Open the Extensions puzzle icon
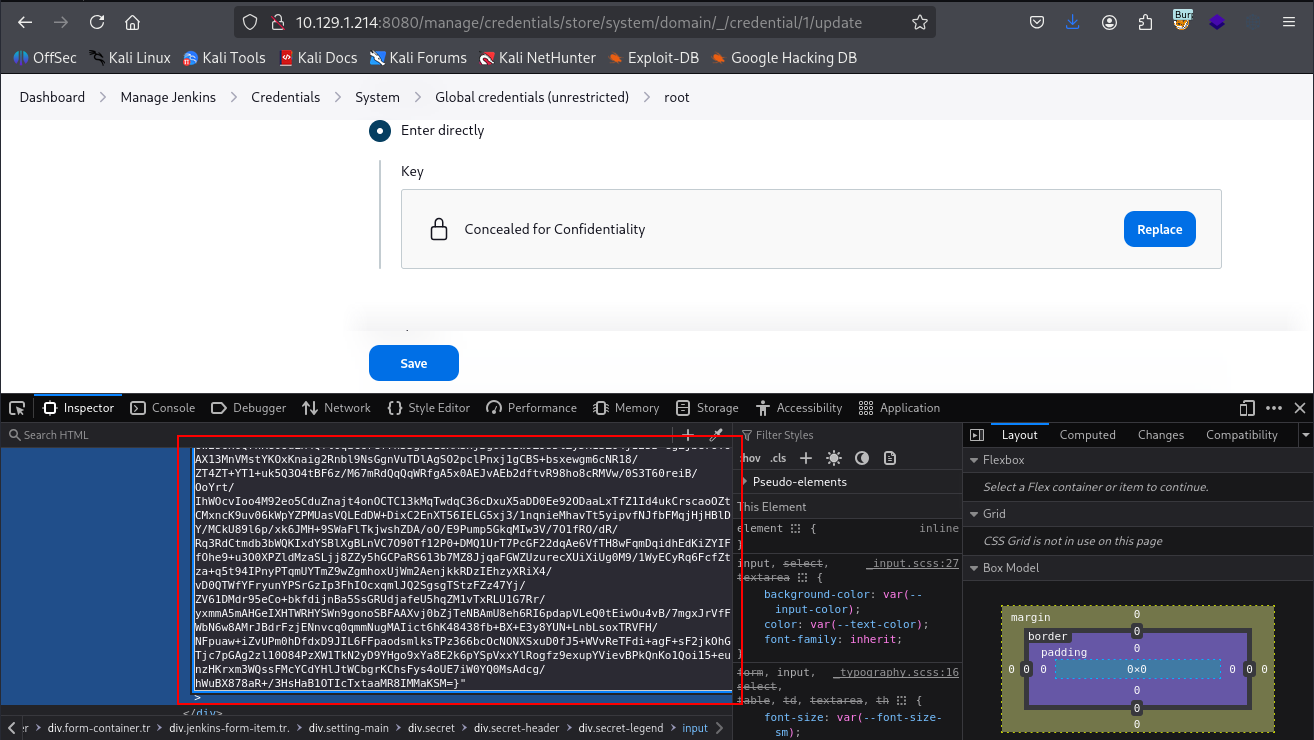The height and width of the screenshot is (740, 1314). [x=1145, y=22]
